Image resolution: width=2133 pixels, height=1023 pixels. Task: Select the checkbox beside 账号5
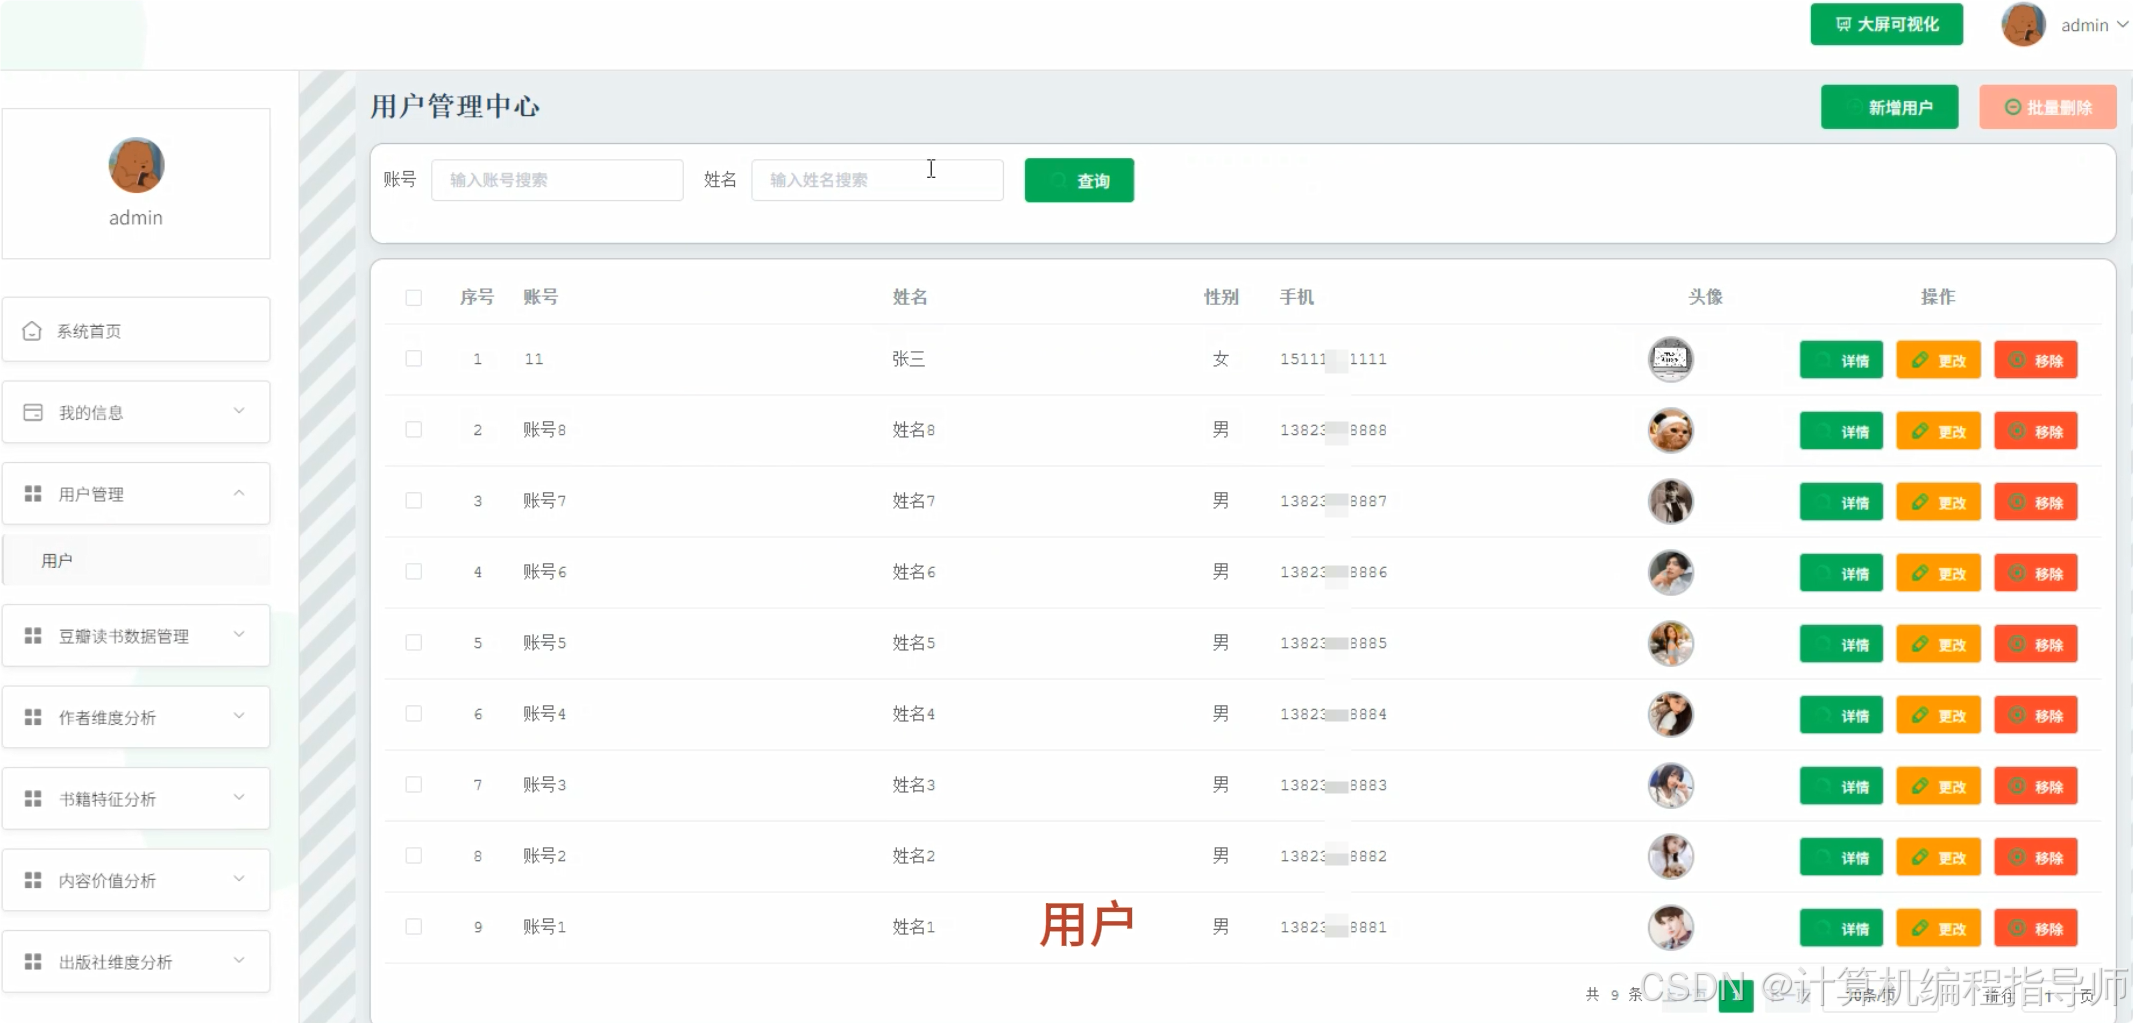pos(414,642)
